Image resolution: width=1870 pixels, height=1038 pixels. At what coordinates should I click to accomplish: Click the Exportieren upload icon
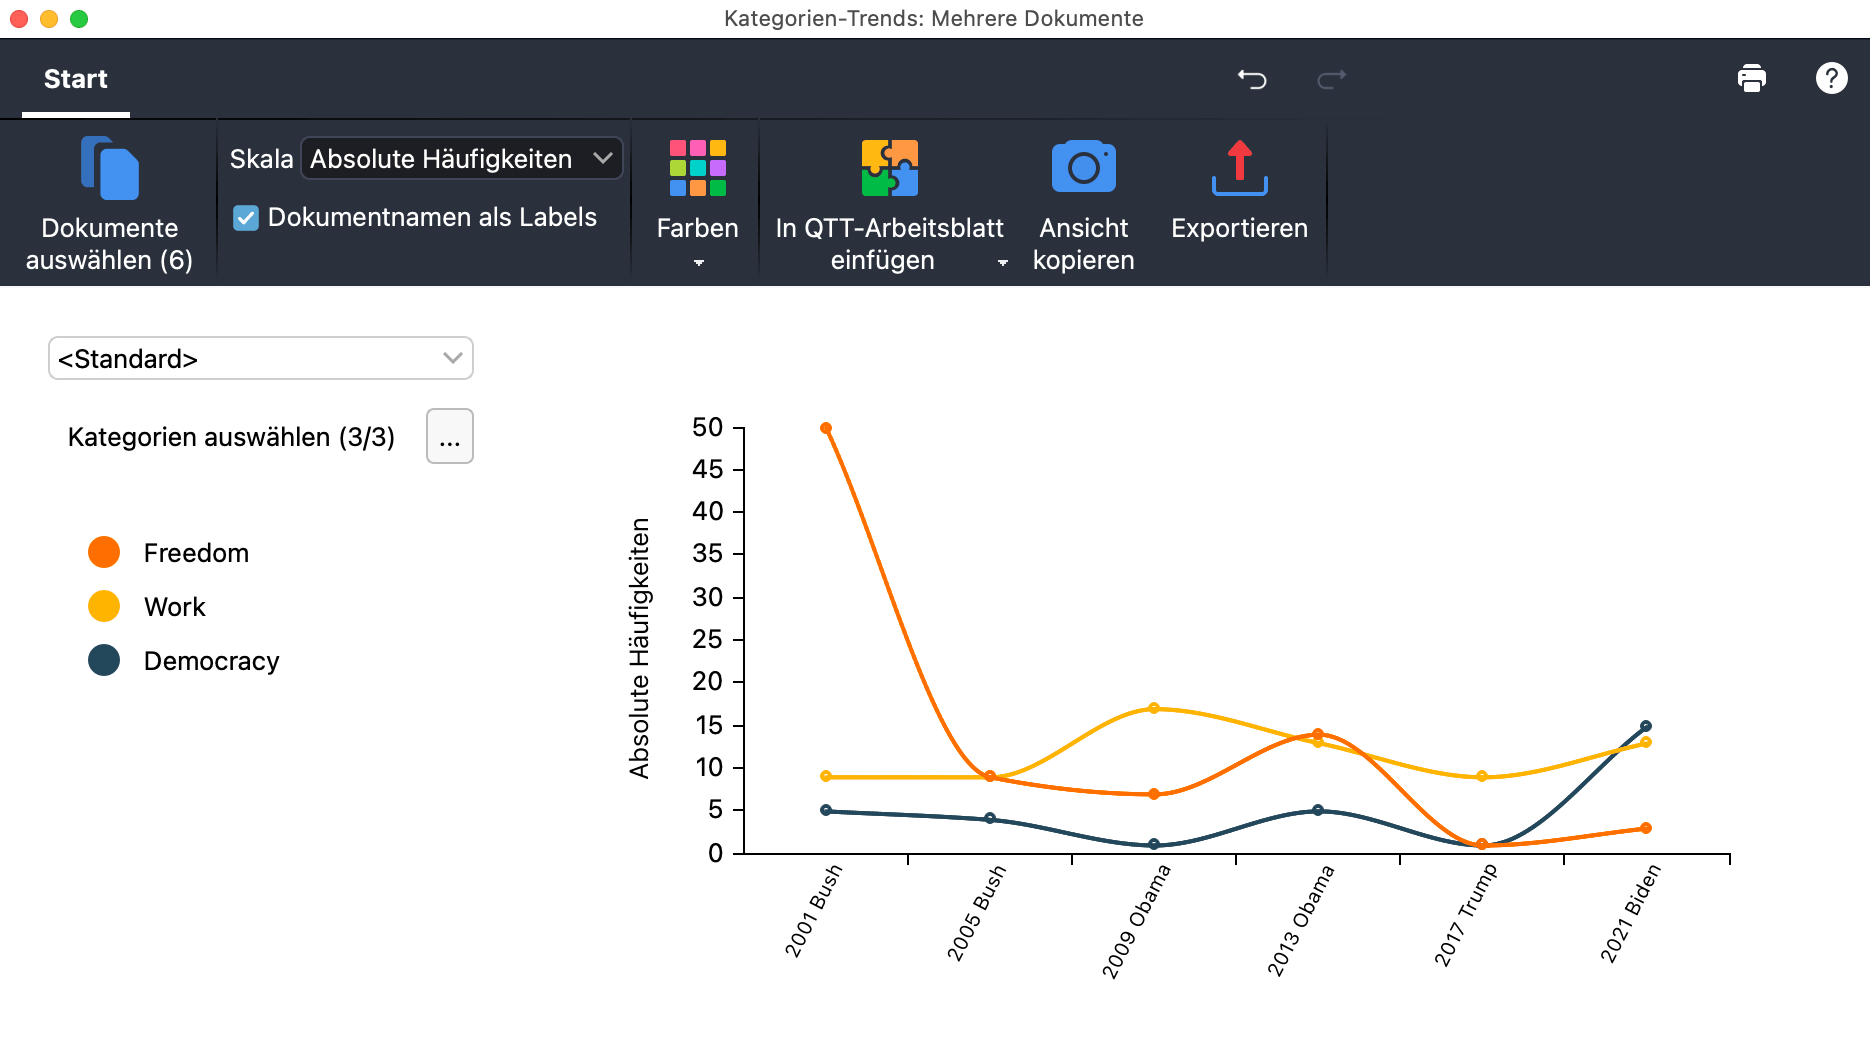point(1239,168)
